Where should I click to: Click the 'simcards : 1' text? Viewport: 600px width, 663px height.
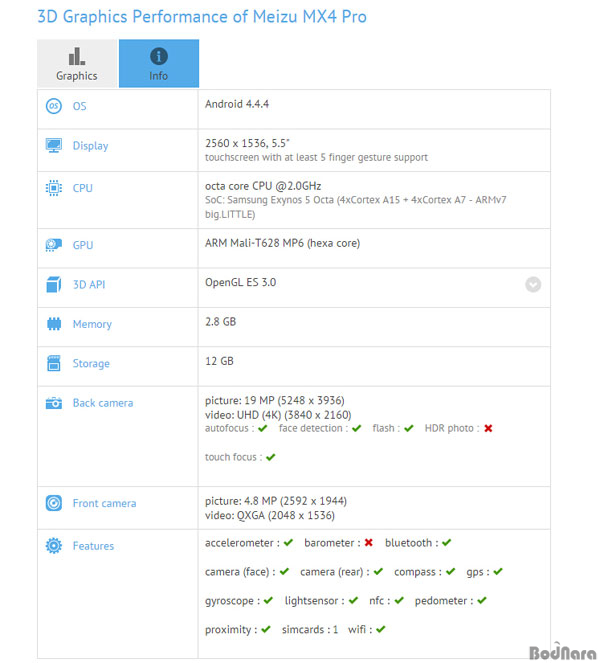[310, 630]
